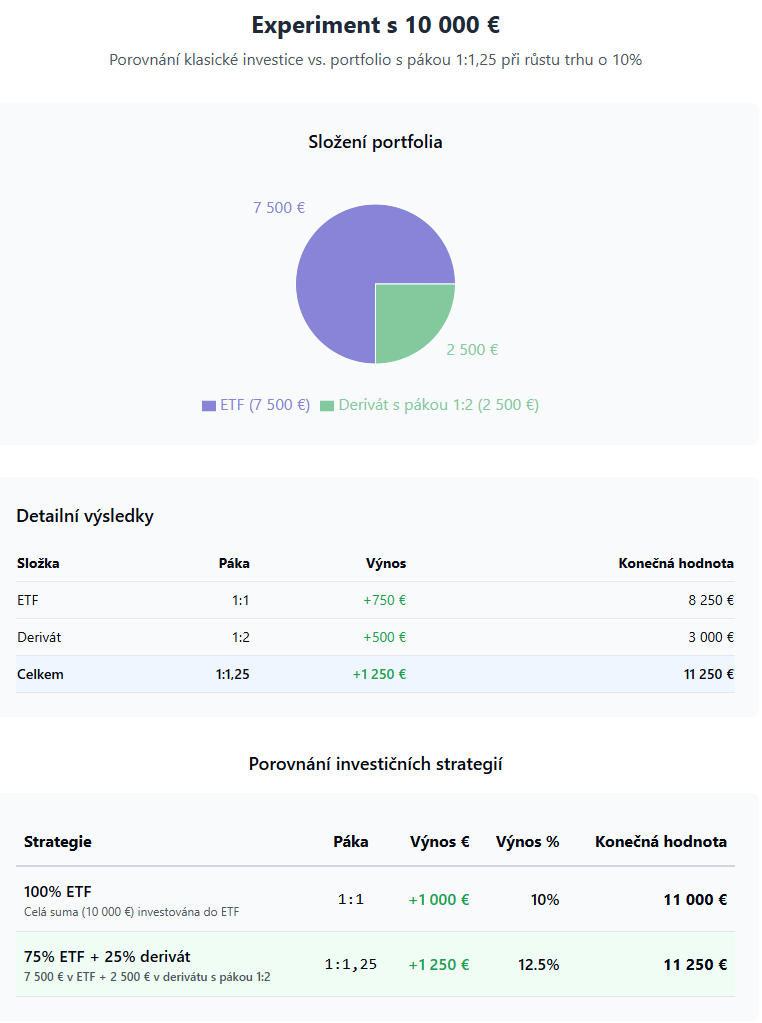Click the '+1 000 €' yield value

click(x=439, y=900)
